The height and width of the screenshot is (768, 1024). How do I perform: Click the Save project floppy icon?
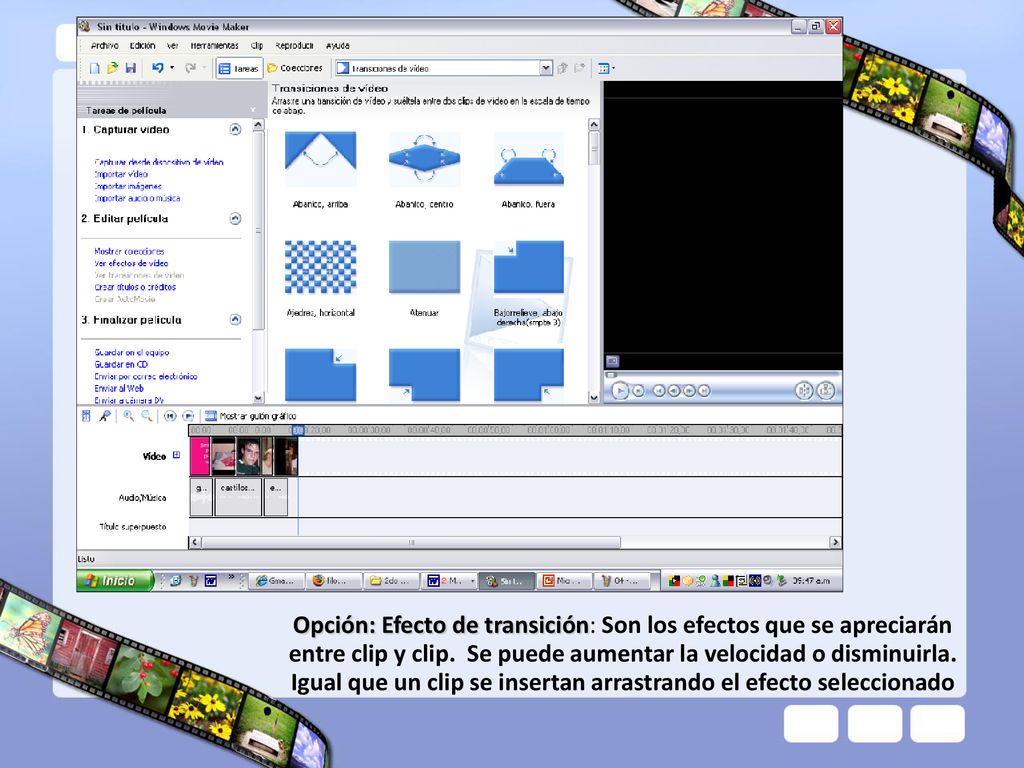[131, 68]
